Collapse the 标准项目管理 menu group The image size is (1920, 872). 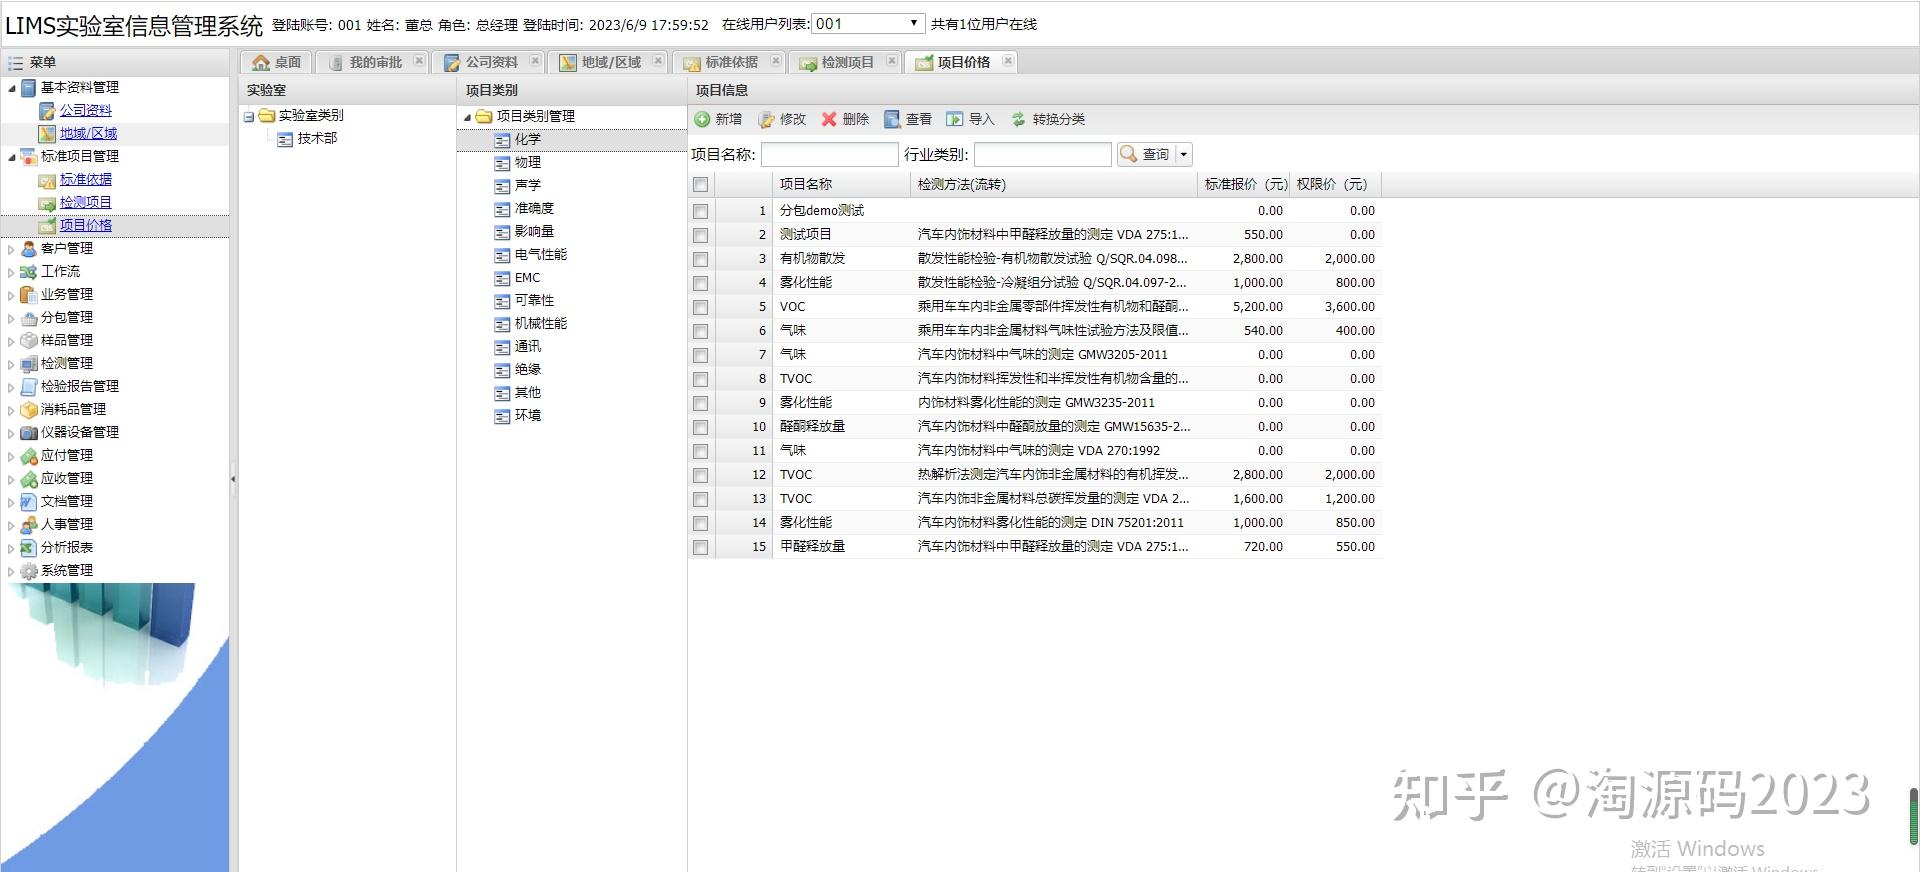pyautogui.click(x=12, y=157)
